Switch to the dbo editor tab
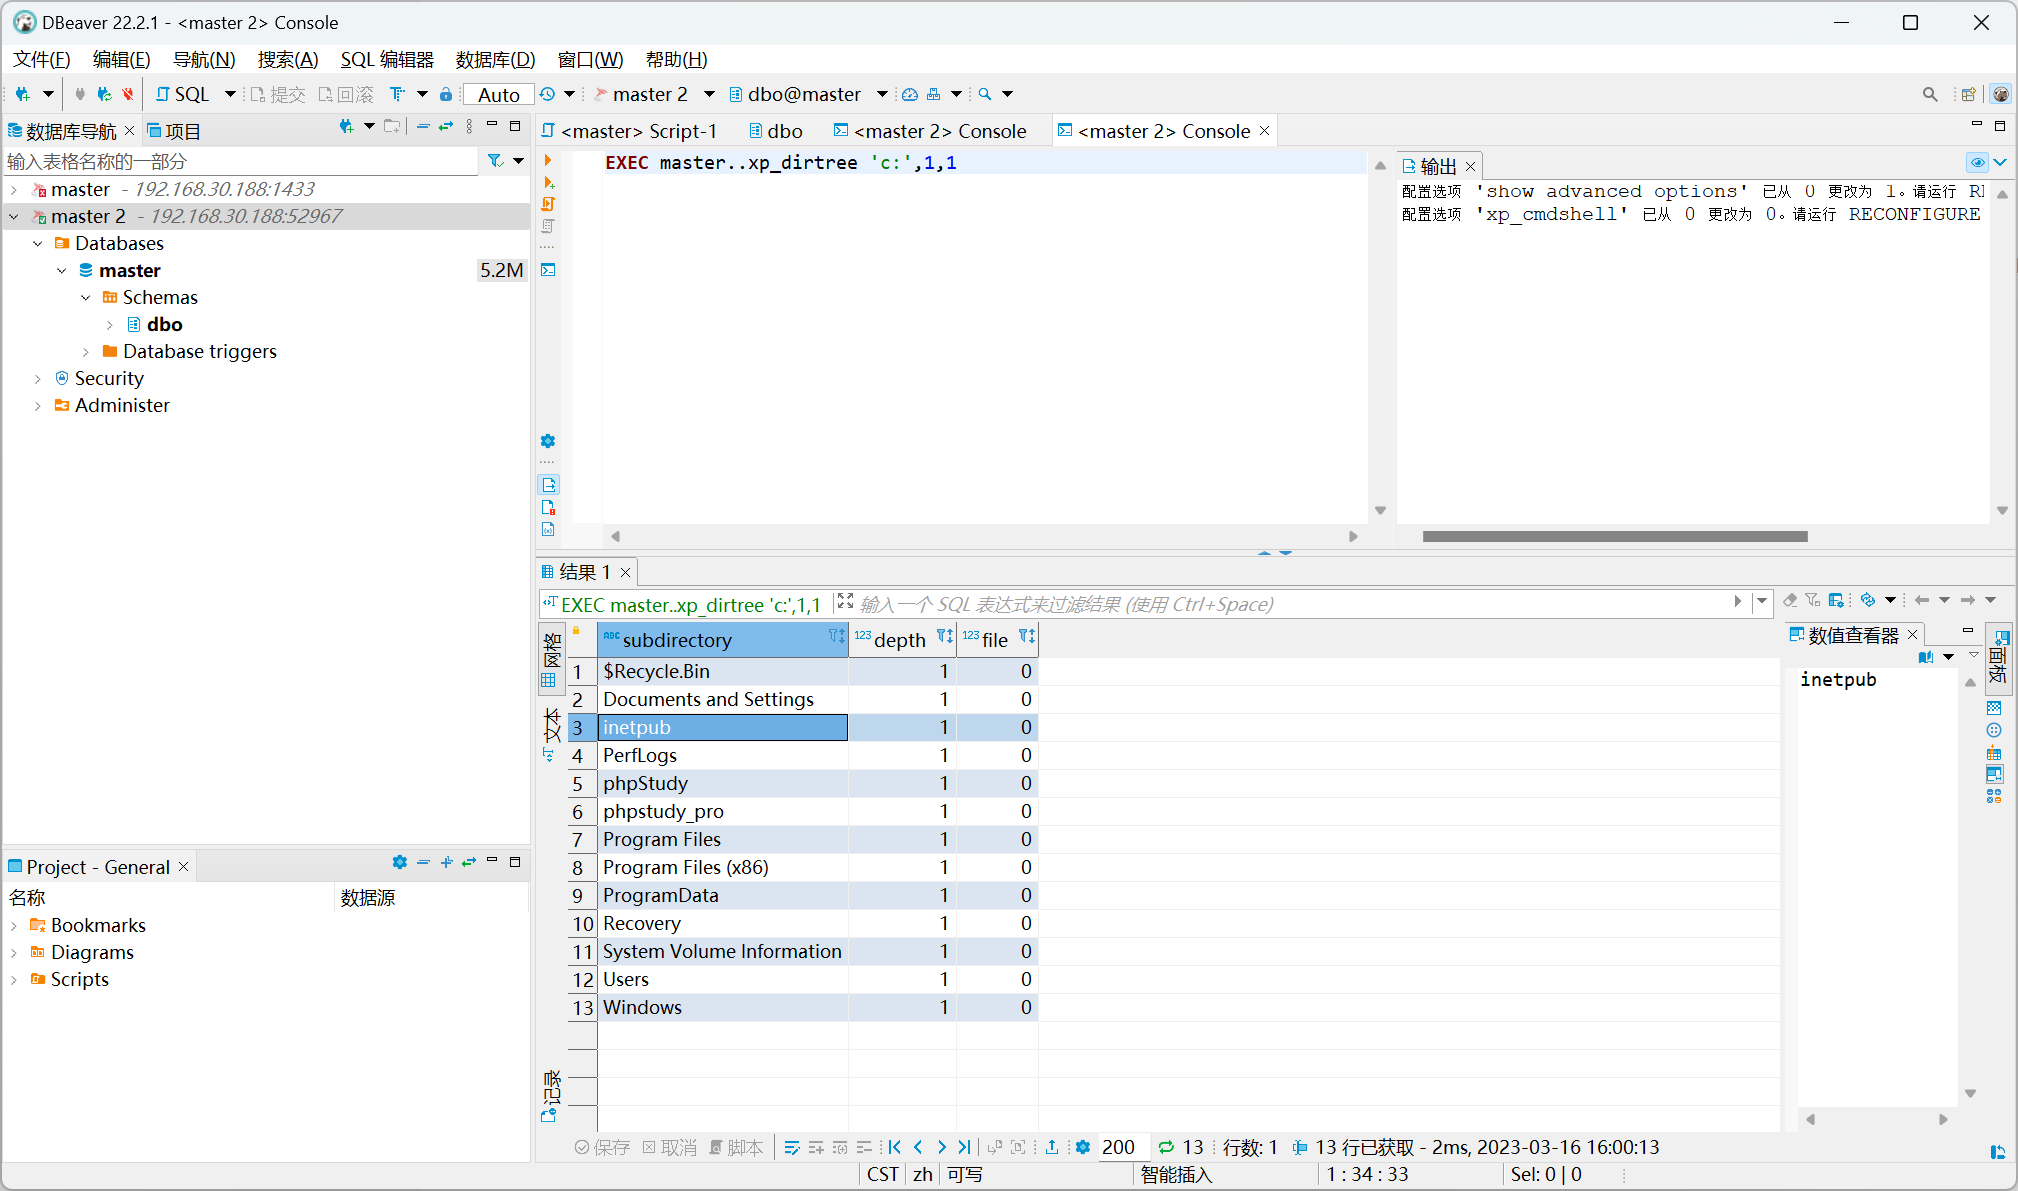This screenshot has height=1191, width=2018. 776,131
